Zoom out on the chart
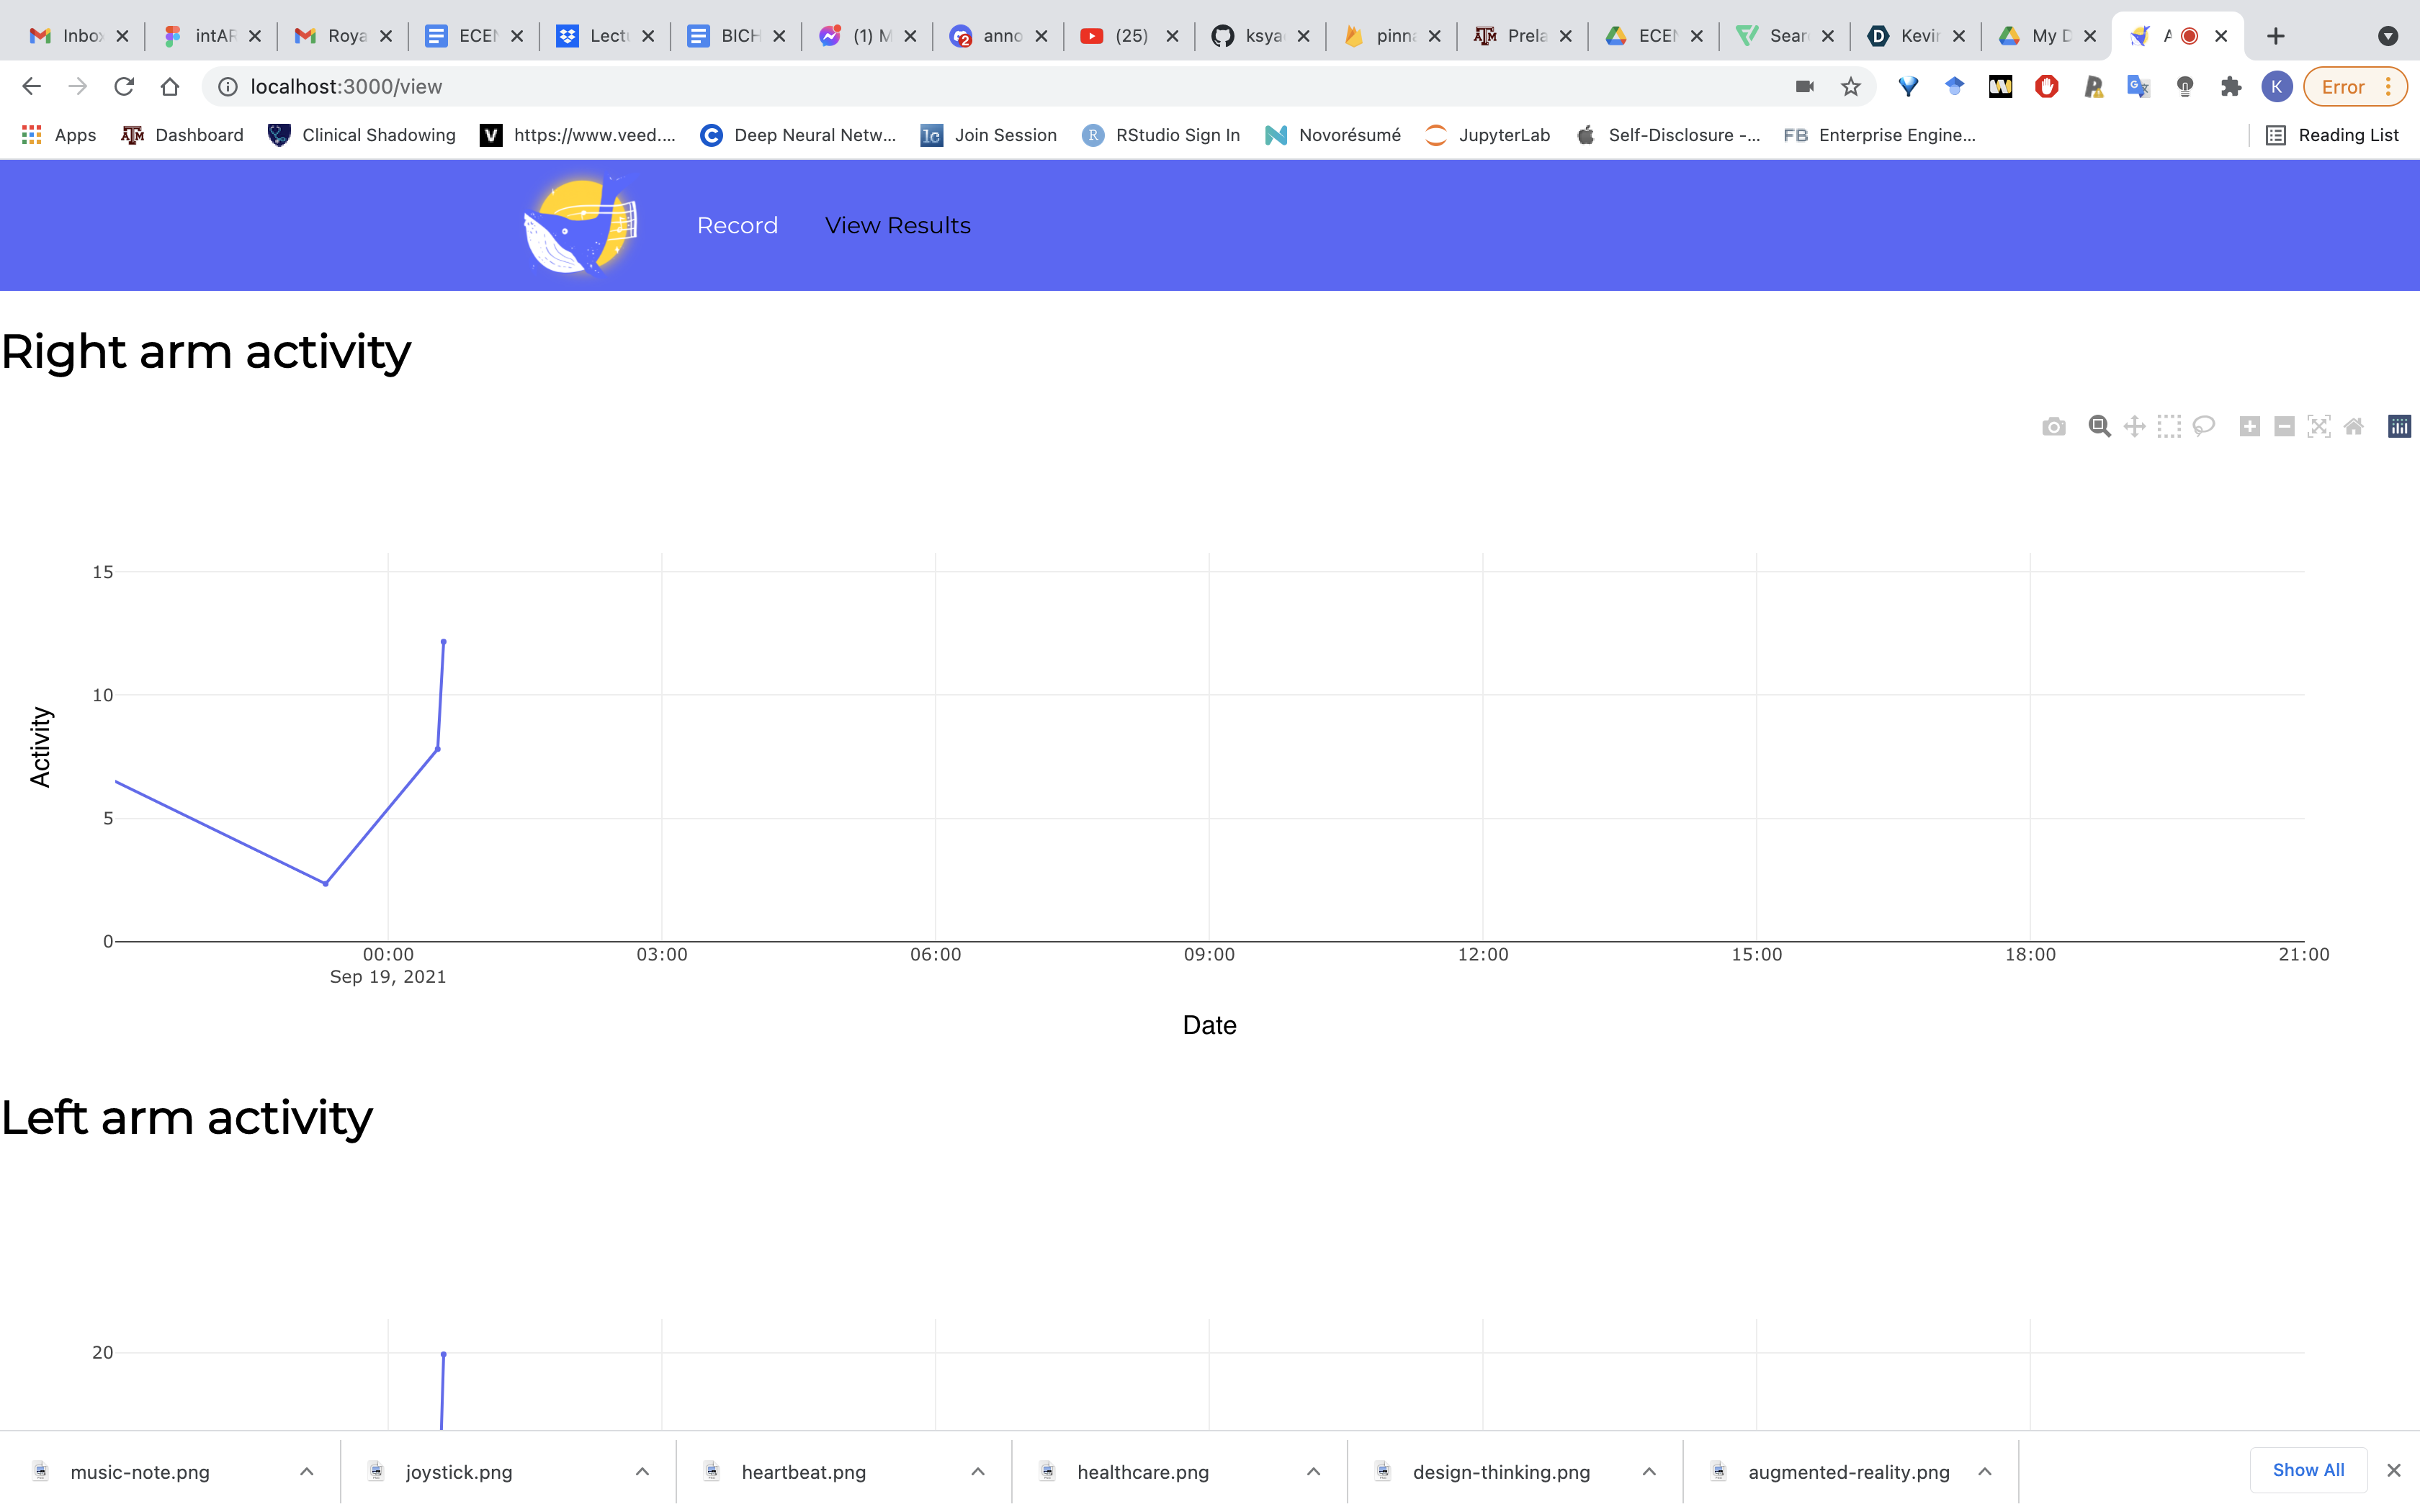 coord(2284,427)
